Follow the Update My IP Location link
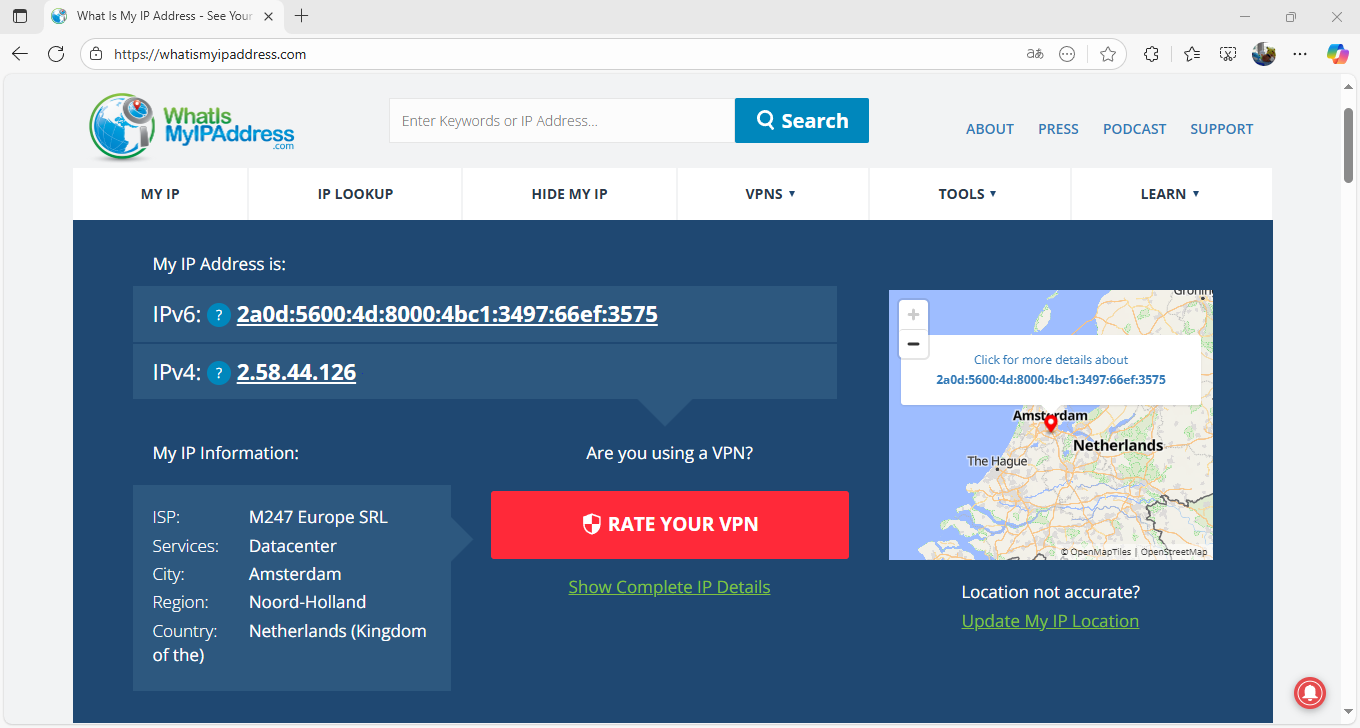1360x728 pixels. click(1050, 621)
